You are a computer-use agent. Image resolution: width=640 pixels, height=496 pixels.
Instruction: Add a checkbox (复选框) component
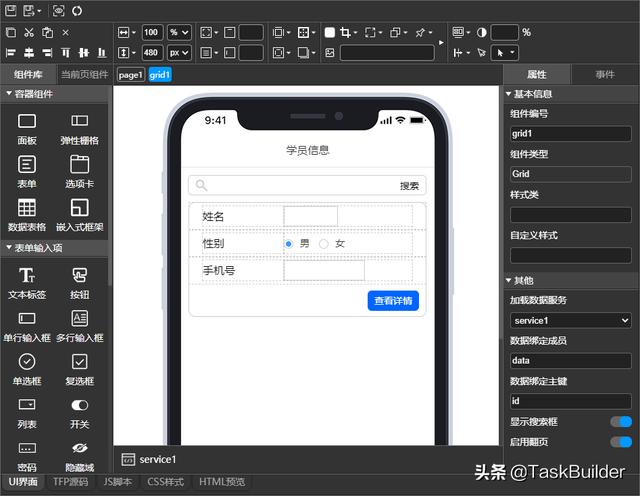point(80,369)
